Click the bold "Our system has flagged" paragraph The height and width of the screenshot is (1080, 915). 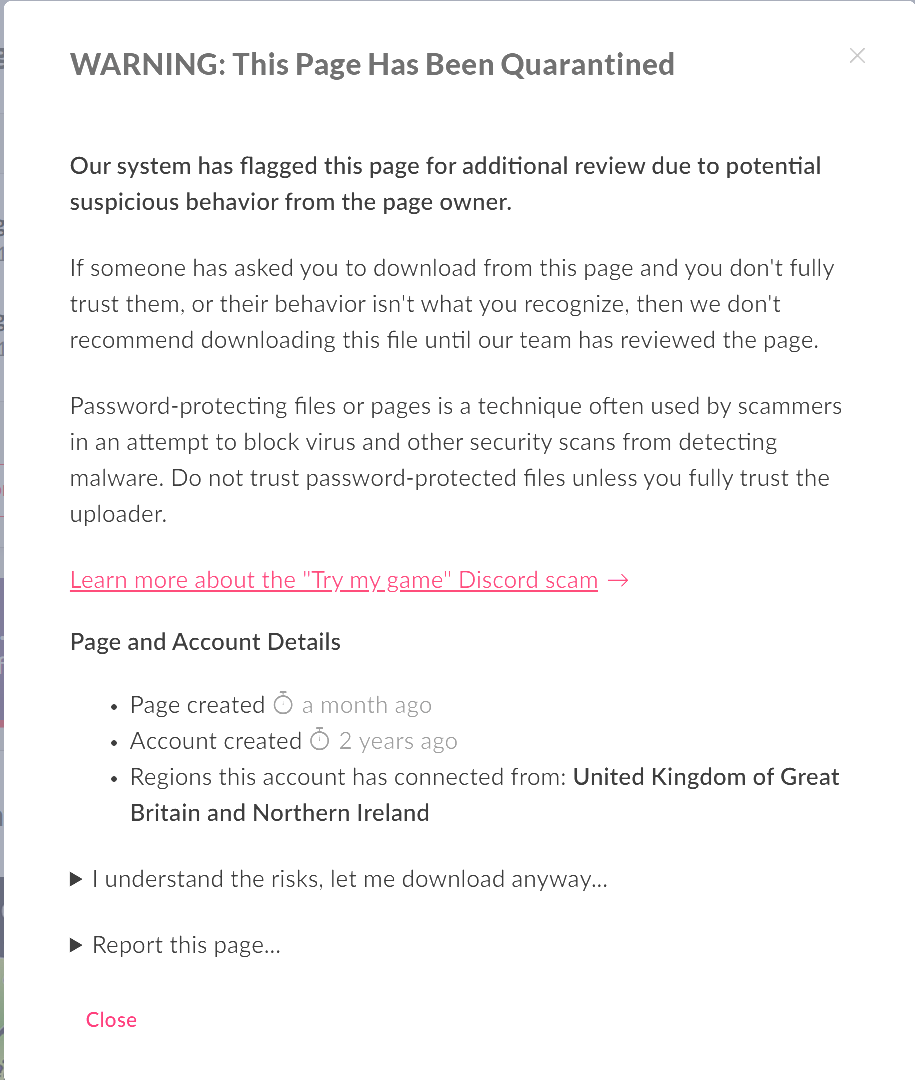click(x=445, y=183)
